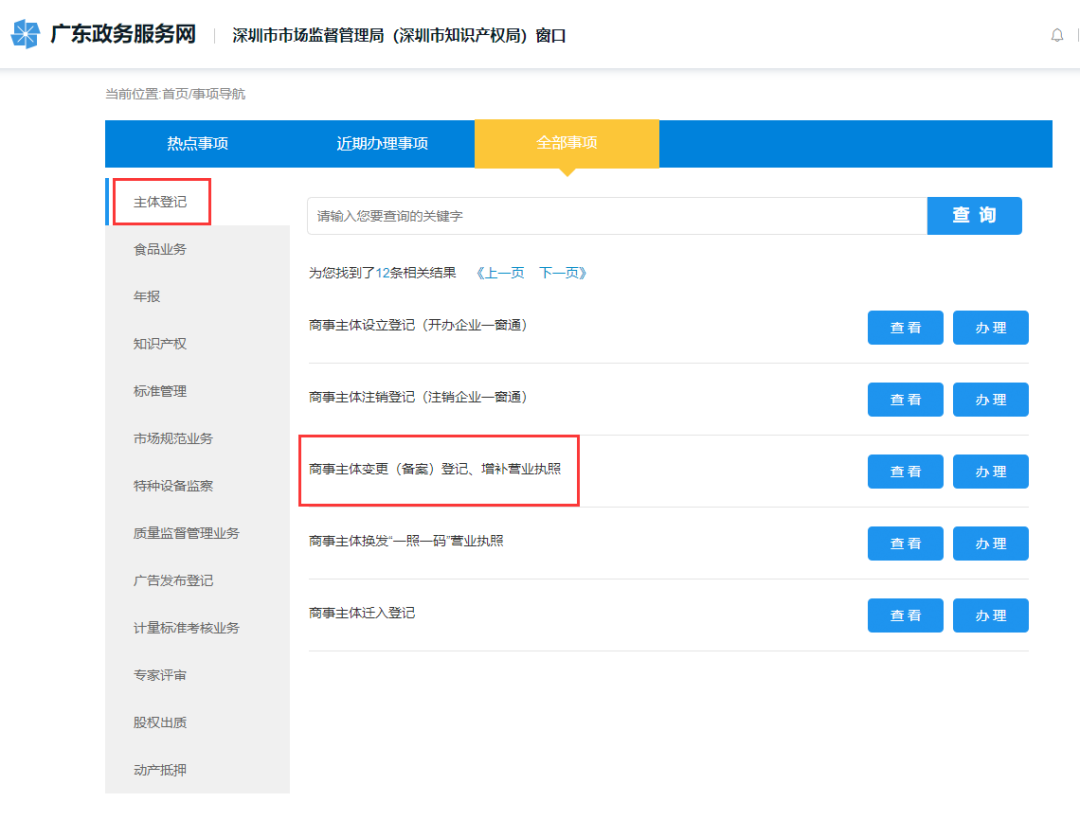The image size is (1080, 820).
Task: Open the notification bell icon
Action: [x=1057, y=36]
